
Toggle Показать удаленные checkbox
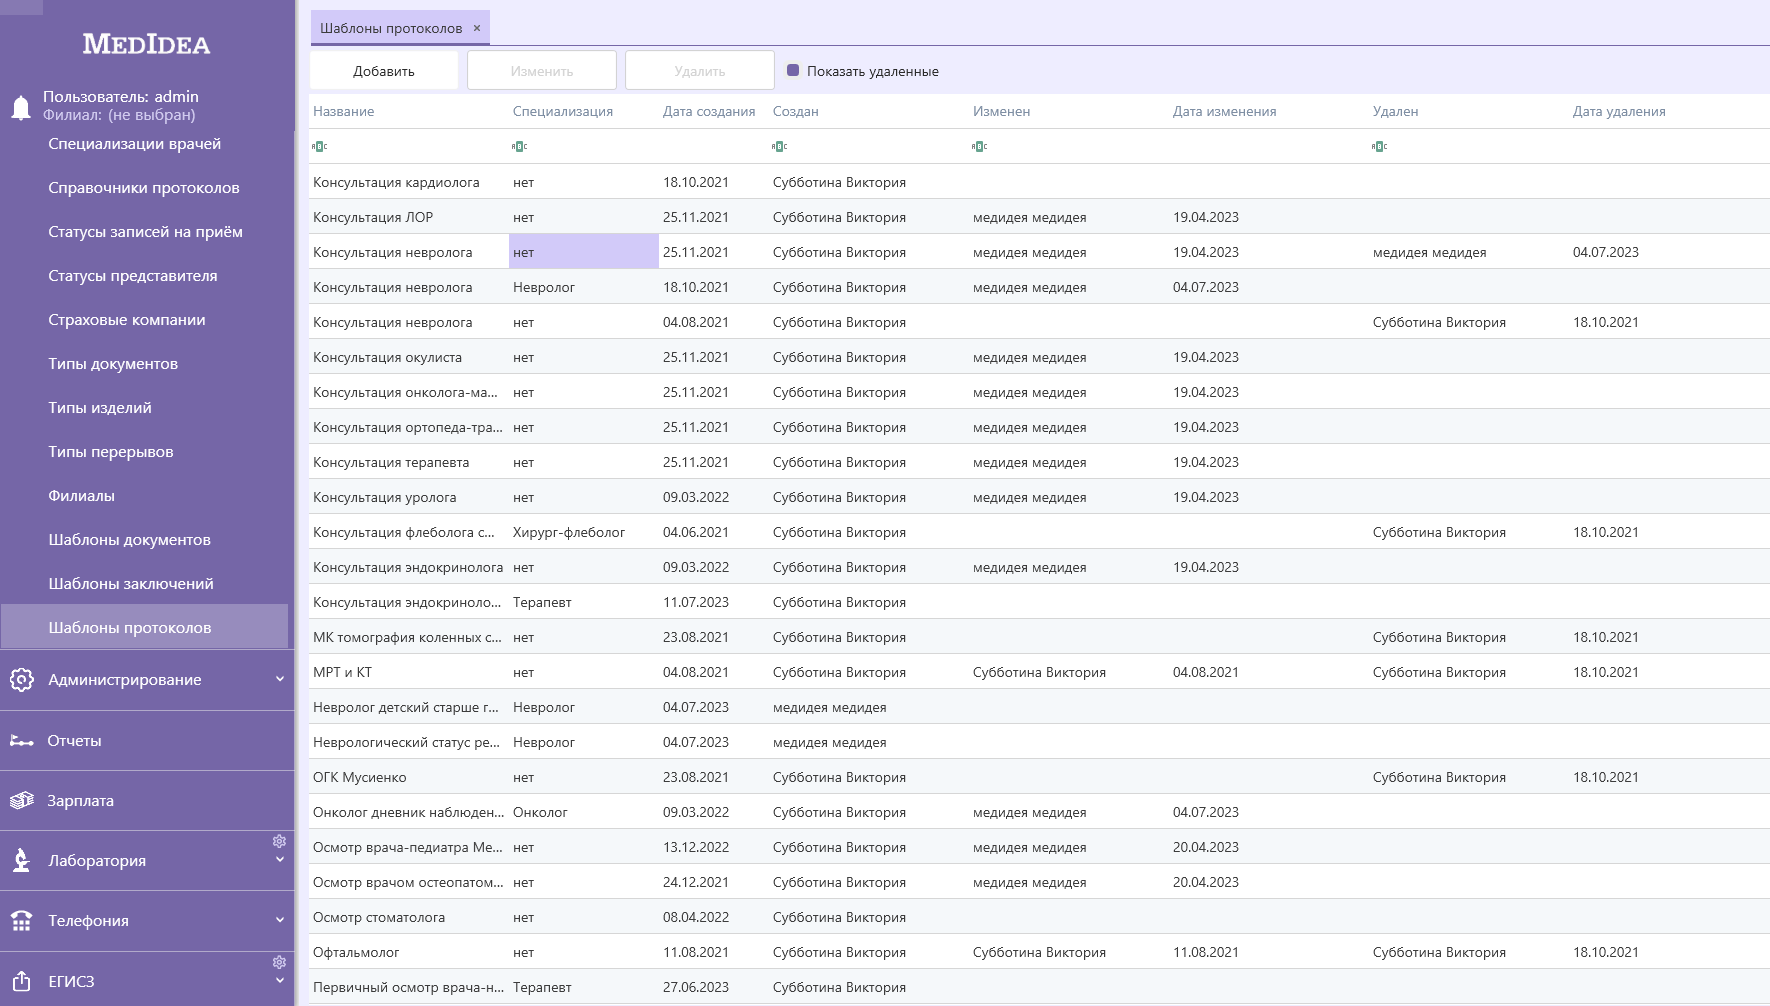click(x=793, y=70)
